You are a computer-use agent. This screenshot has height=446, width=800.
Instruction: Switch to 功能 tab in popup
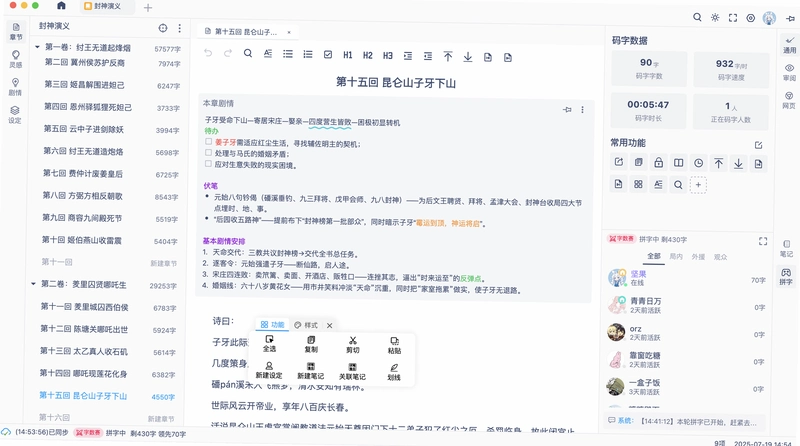[272, 325]
